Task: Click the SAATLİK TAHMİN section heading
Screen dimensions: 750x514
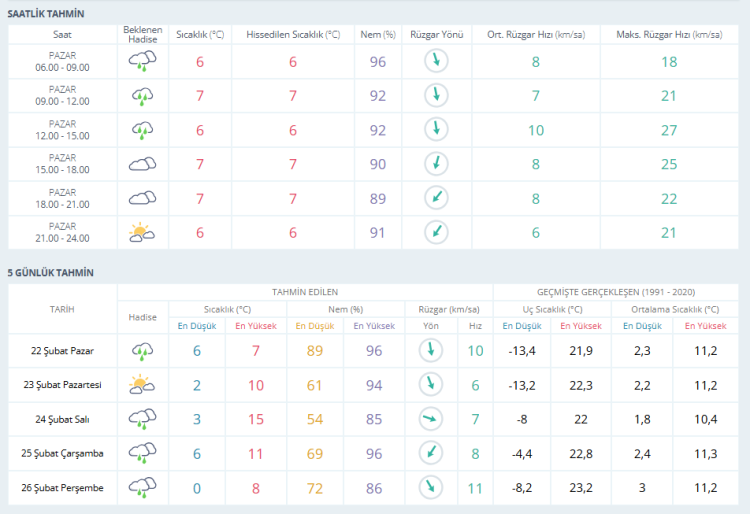Action: click(46, 14)
